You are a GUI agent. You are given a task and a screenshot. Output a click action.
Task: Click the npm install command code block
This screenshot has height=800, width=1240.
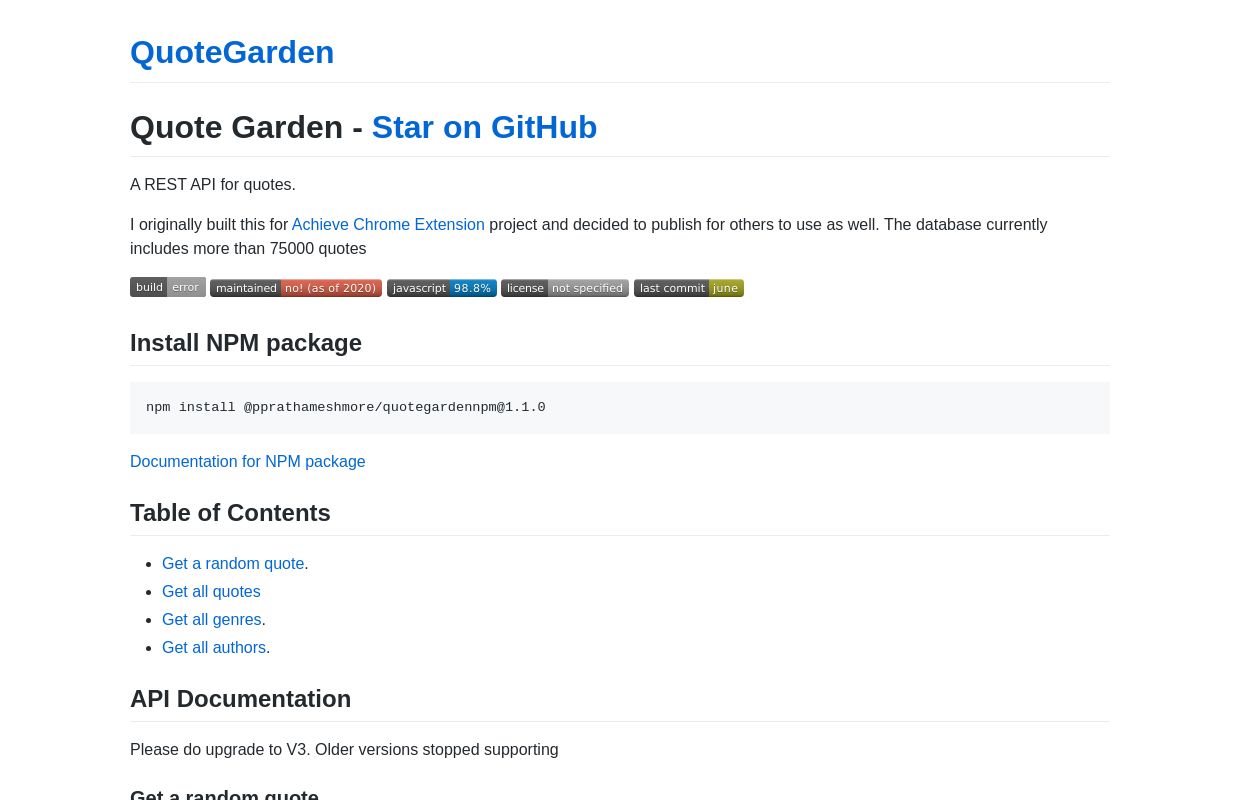coord(620,408)
